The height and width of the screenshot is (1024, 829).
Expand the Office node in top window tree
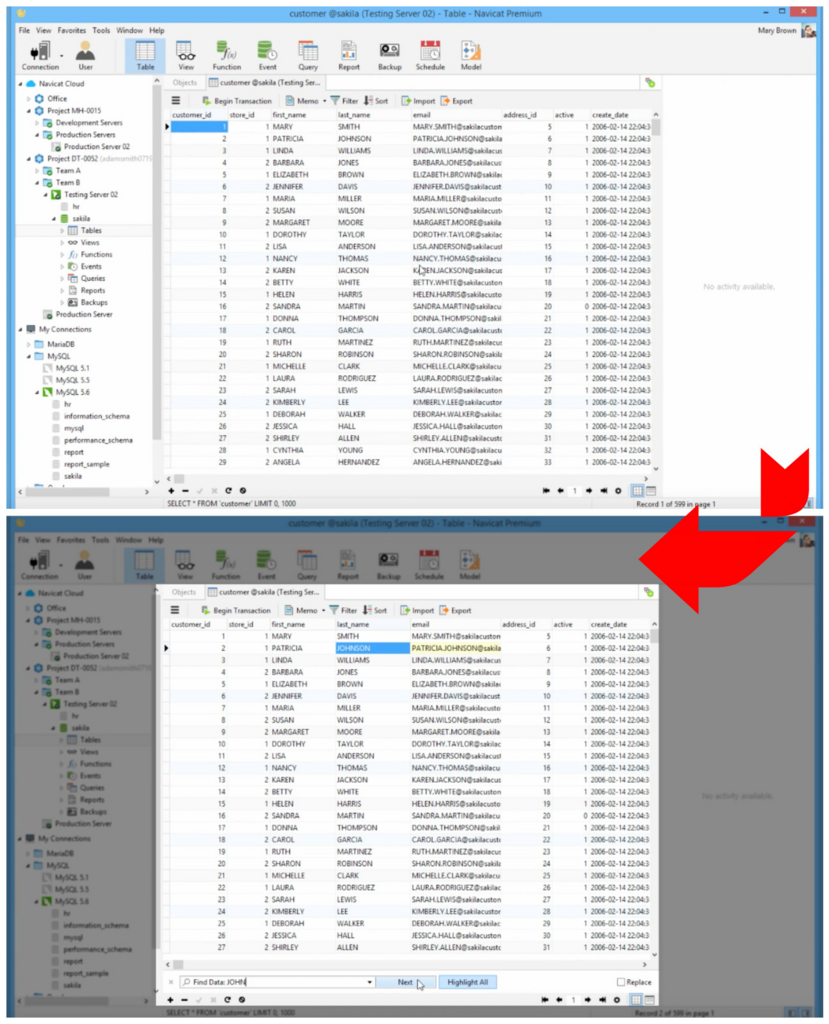pyautogui.click(x=29, y=99)
